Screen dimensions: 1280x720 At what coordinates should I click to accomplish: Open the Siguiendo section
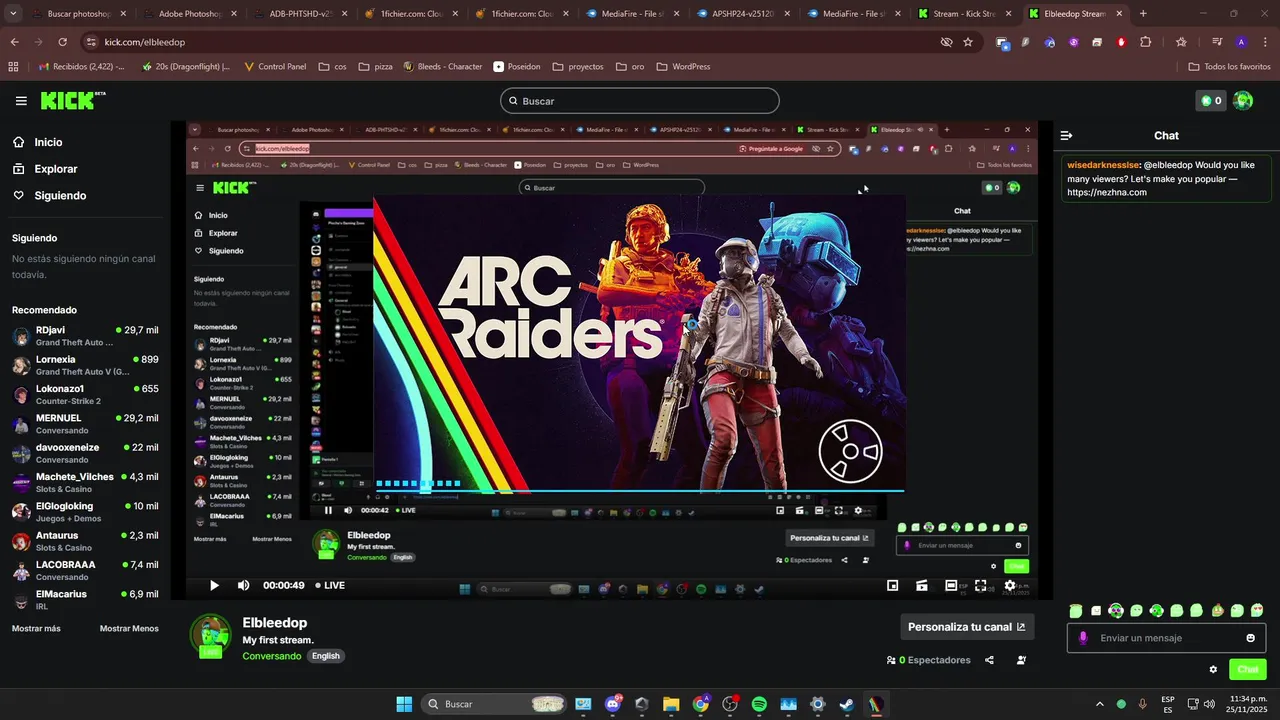point(60,196)
